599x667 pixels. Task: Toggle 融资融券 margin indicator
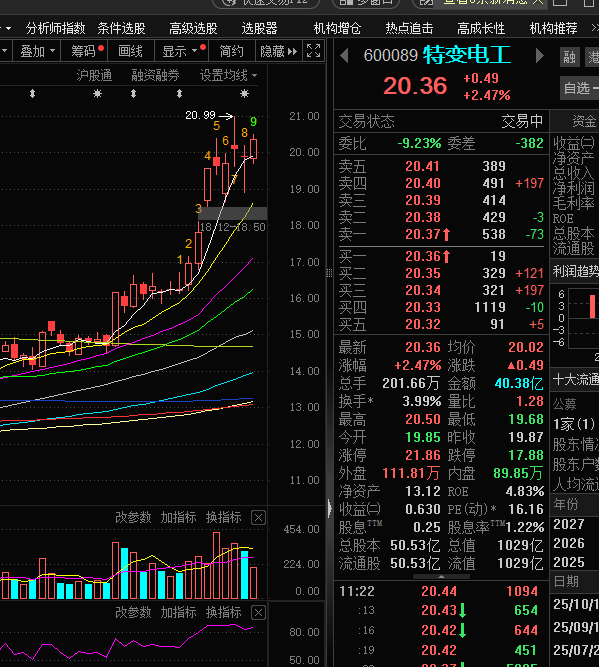tap(155, 75)
